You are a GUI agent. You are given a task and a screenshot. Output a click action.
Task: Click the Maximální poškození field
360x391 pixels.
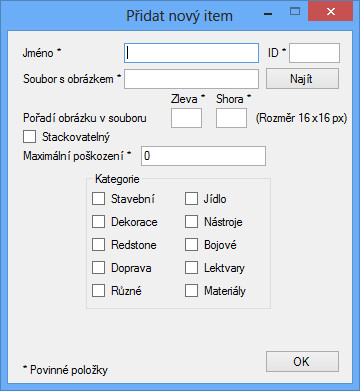[x=203, y=156]
